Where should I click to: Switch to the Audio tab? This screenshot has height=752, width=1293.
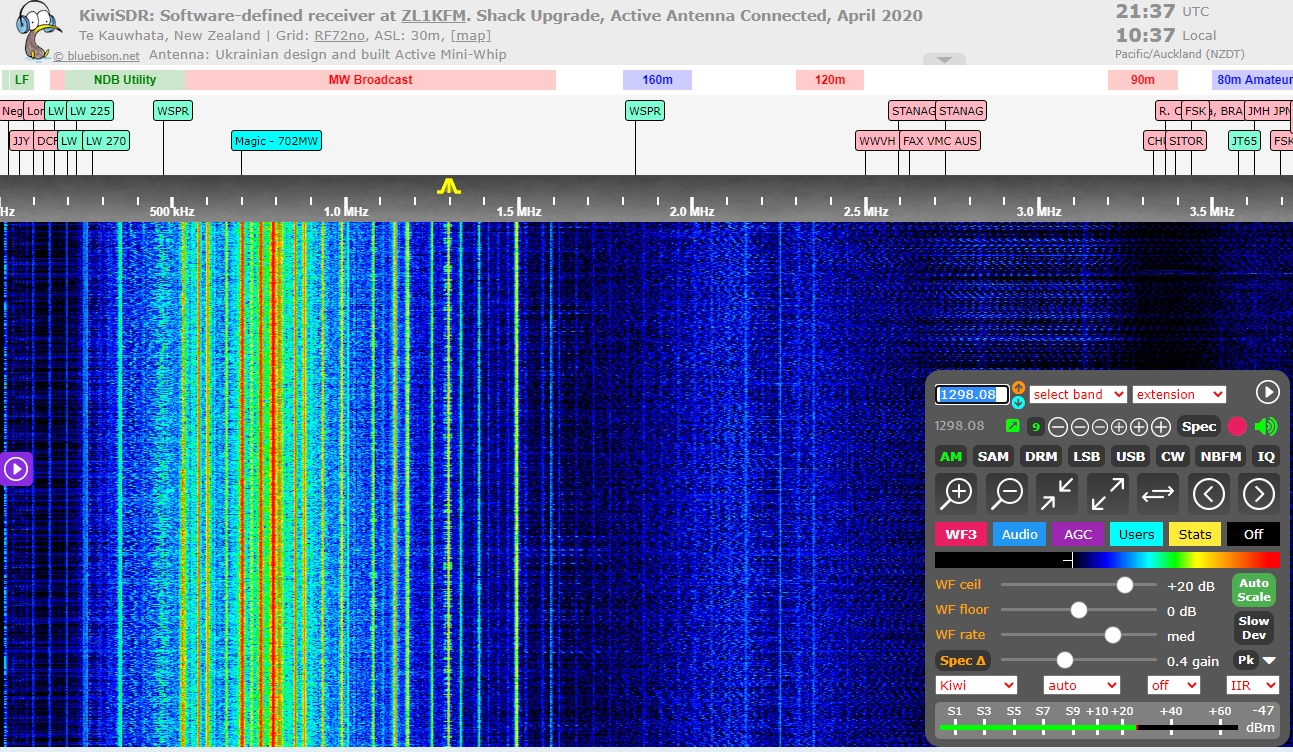tap(1019, 534)
